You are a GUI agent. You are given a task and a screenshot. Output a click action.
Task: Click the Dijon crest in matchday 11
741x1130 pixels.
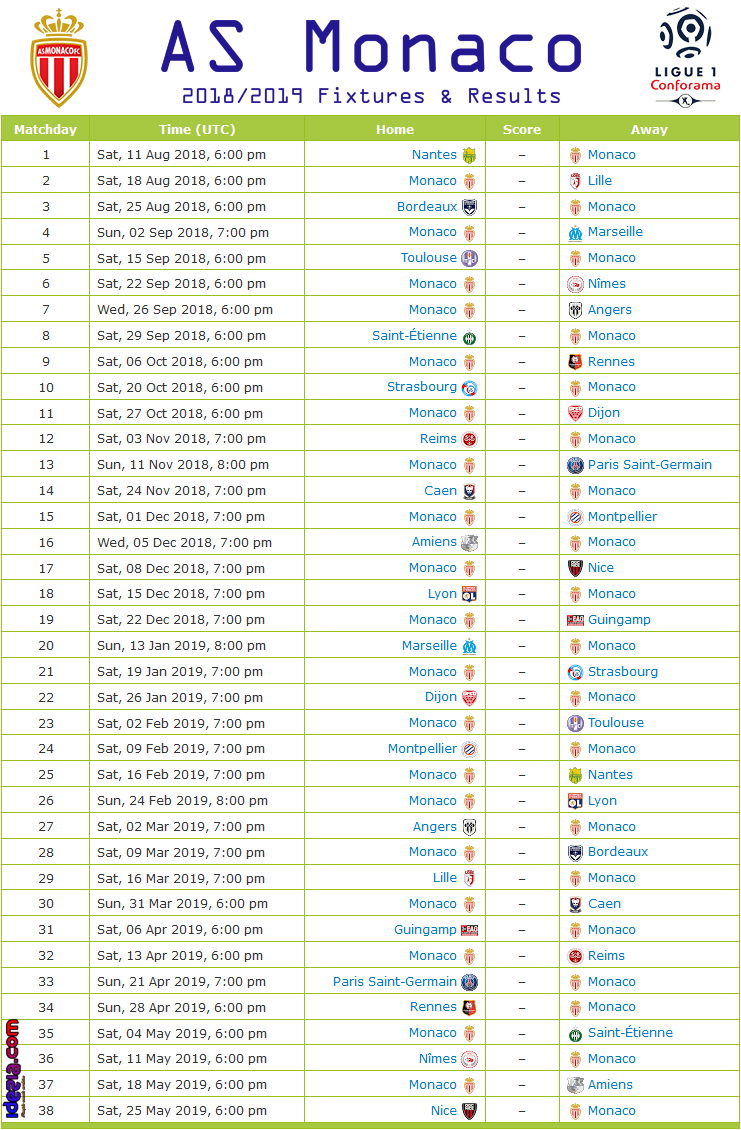pyautogui.click(x=575, y=413)
